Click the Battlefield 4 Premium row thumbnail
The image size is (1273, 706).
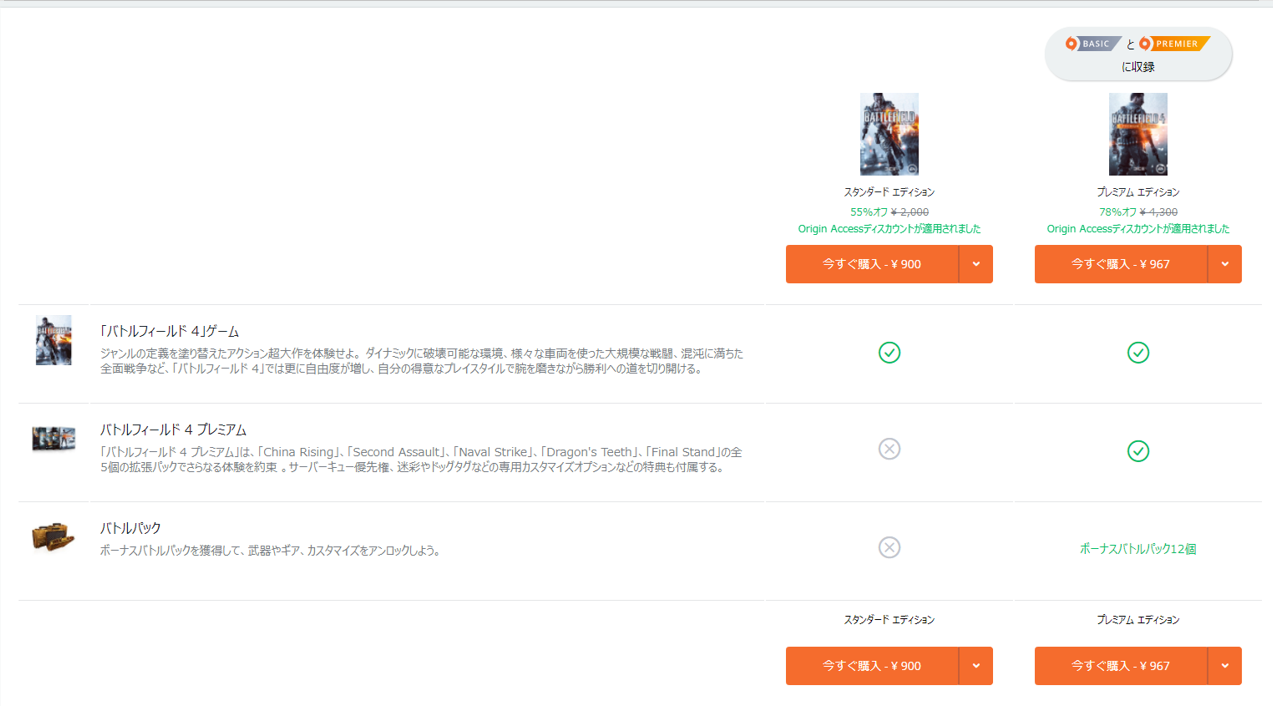(54, 439)
